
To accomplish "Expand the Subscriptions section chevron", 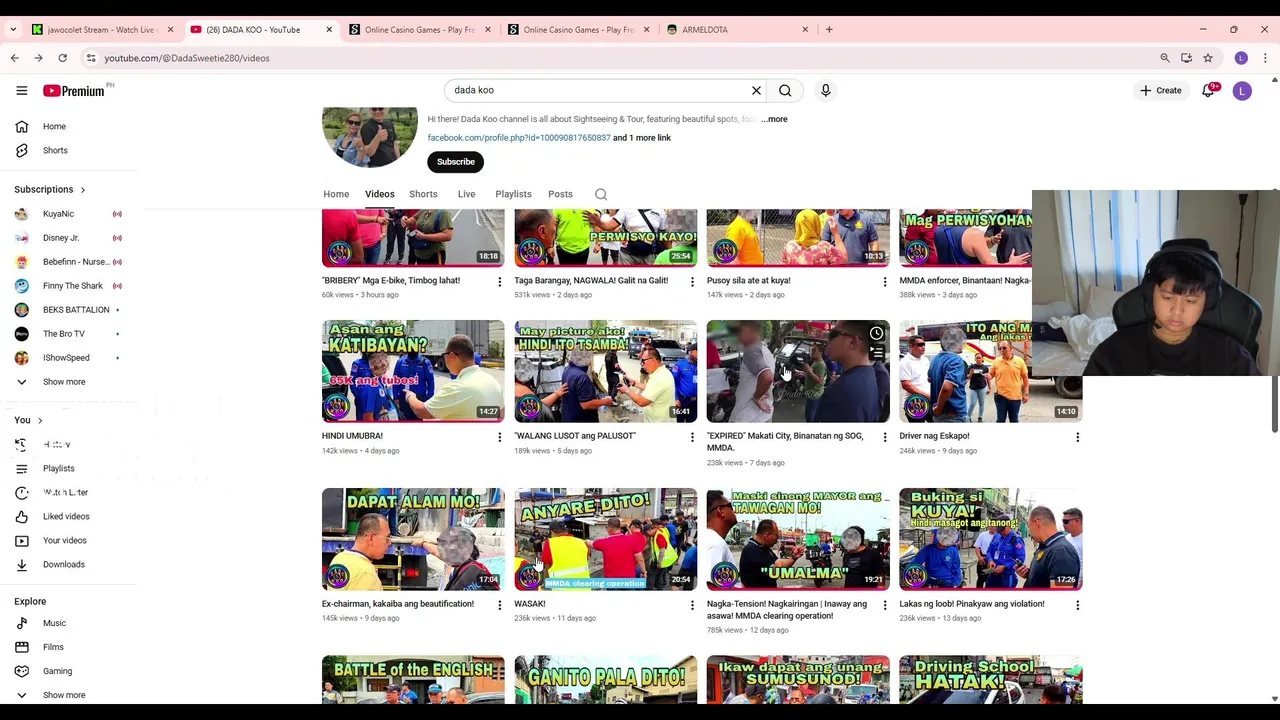I will 83,190.
